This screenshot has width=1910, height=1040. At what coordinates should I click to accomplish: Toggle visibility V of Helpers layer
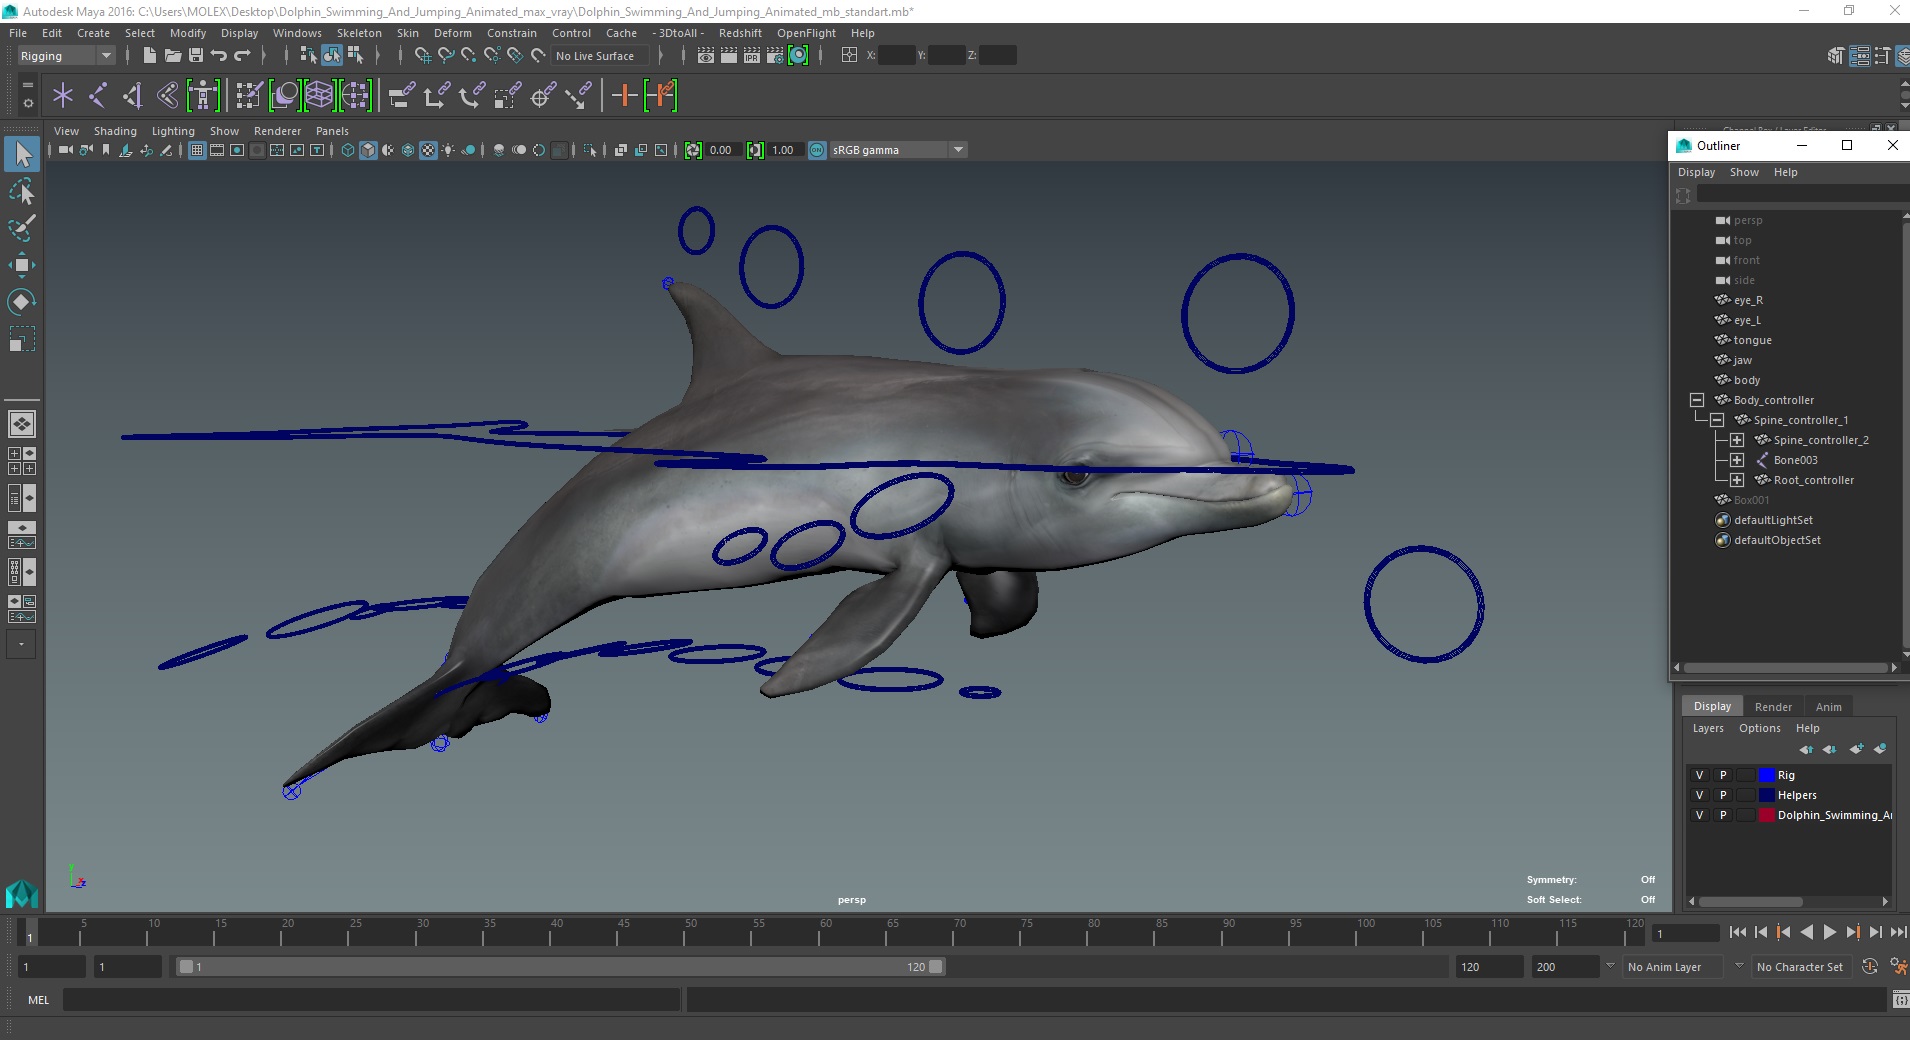click(x=1699, y=795)
